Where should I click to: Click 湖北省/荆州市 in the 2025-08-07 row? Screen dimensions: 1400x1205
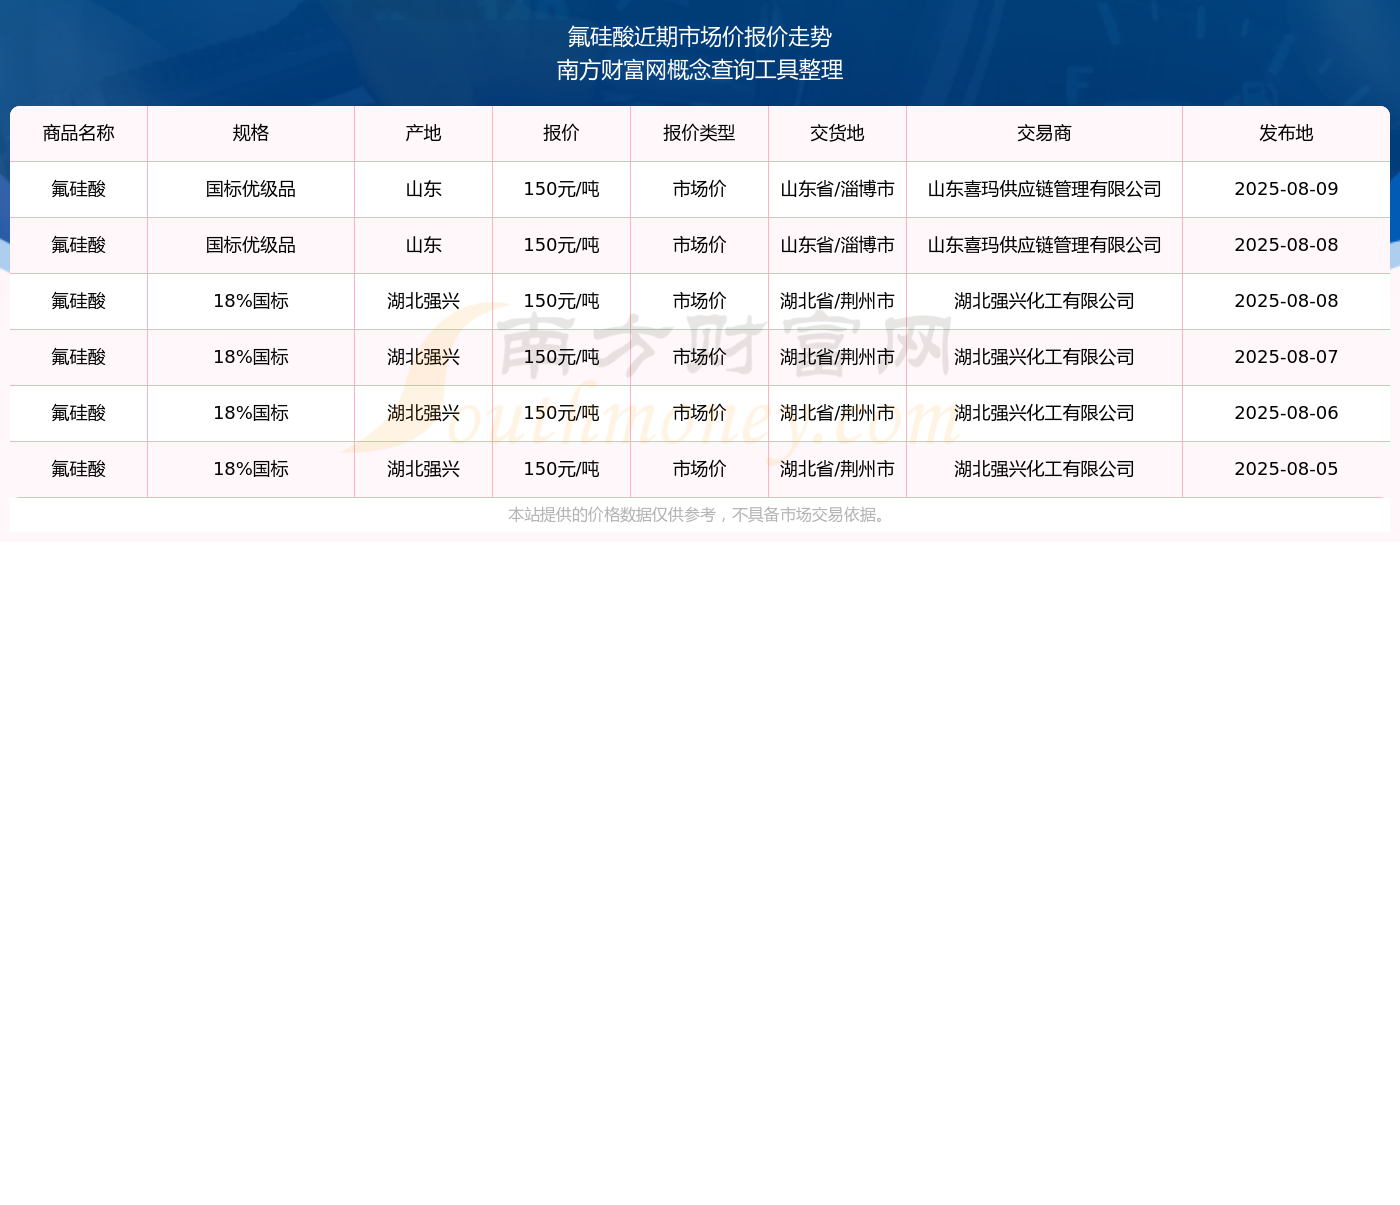pos(838,357)
